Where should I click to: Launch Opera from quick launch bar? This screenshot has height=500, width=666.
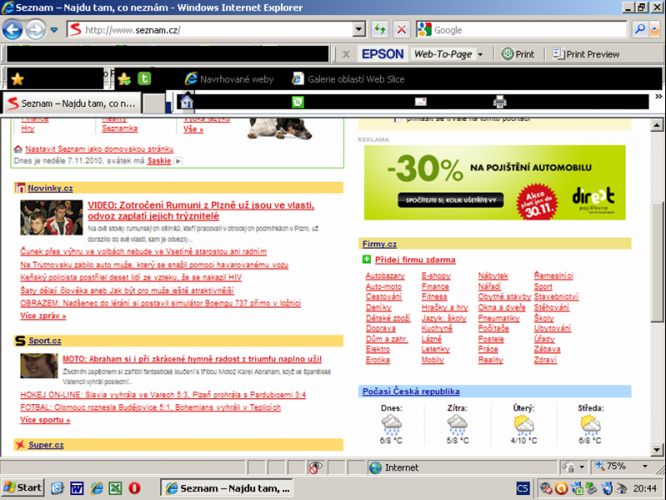[134, 488]
